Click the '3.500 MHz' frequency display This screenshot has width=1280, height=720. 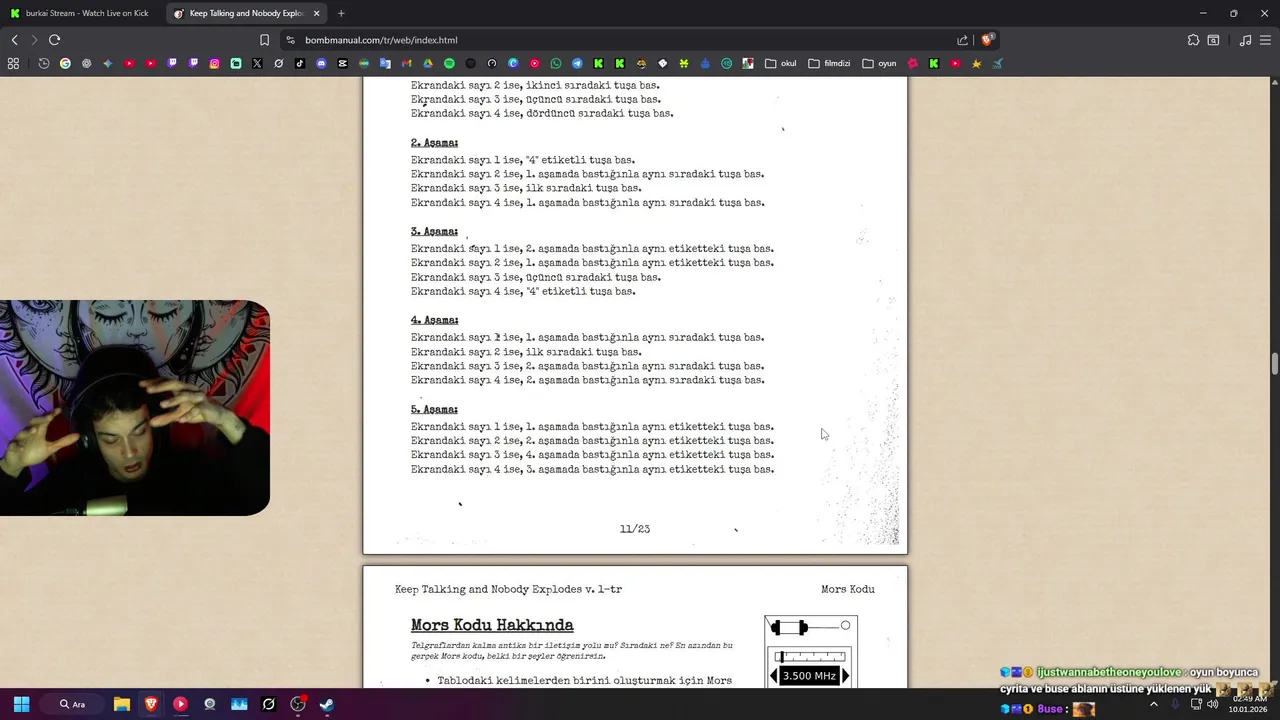[x=809, y=676]
